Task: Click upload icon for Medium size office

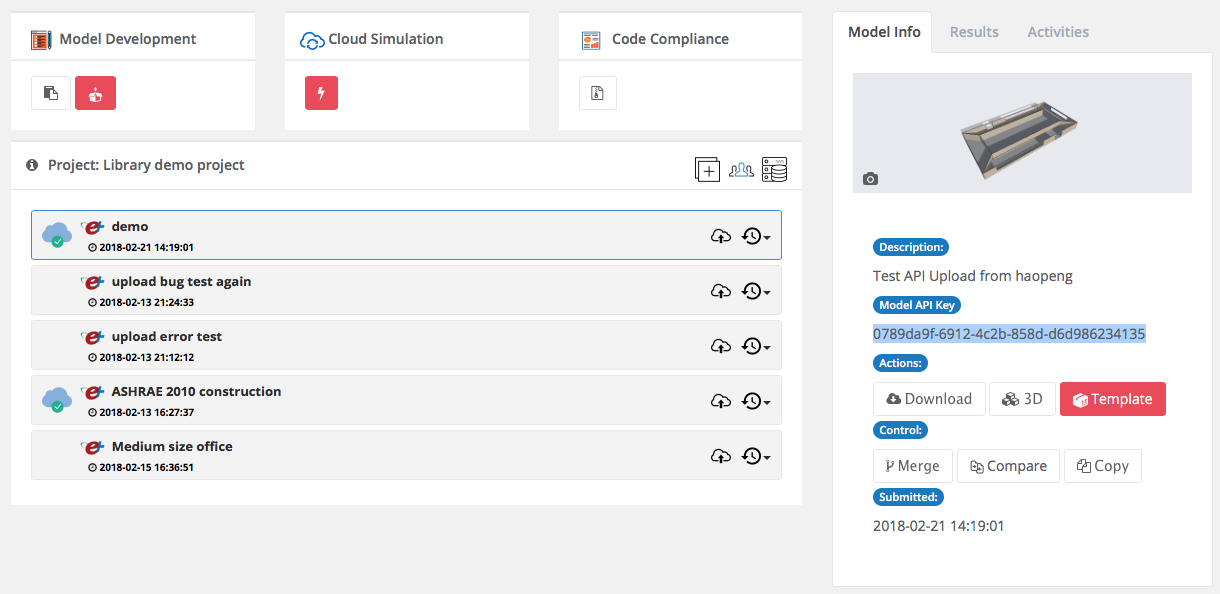Action: 720,456
